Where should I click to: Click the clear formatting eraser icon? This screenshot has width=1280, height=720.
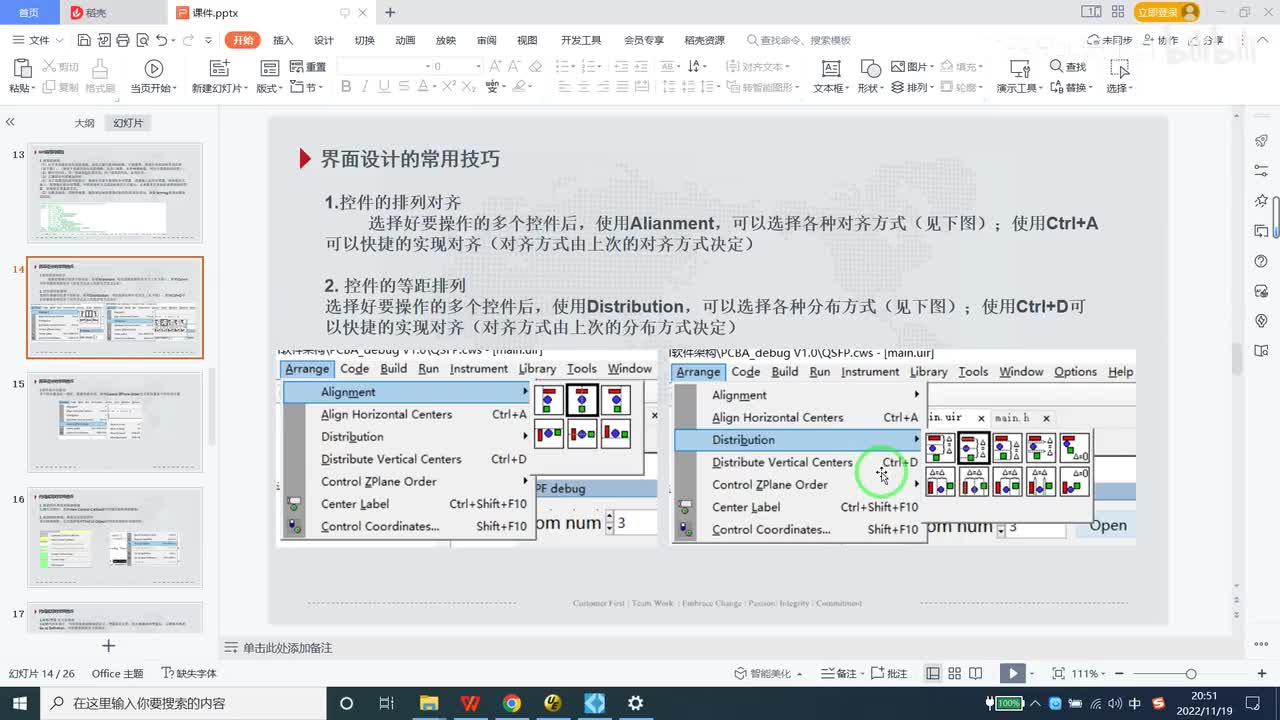click(x=535, y=67)
